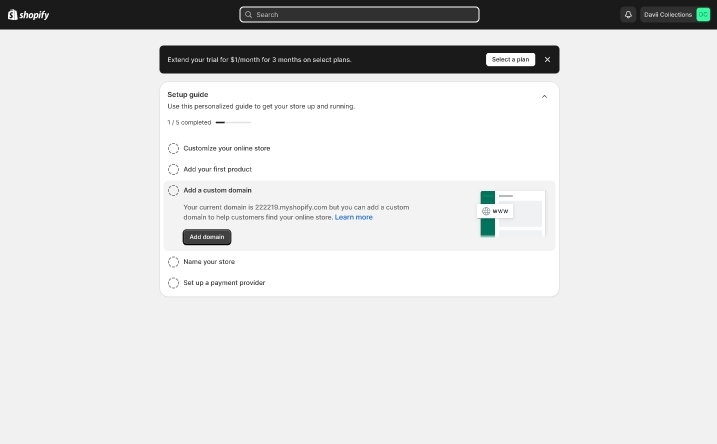The width and height of the screenshot is (717, 444).
Task: Open the Davii Collections account menu
Action: click(x=668, y=14)
